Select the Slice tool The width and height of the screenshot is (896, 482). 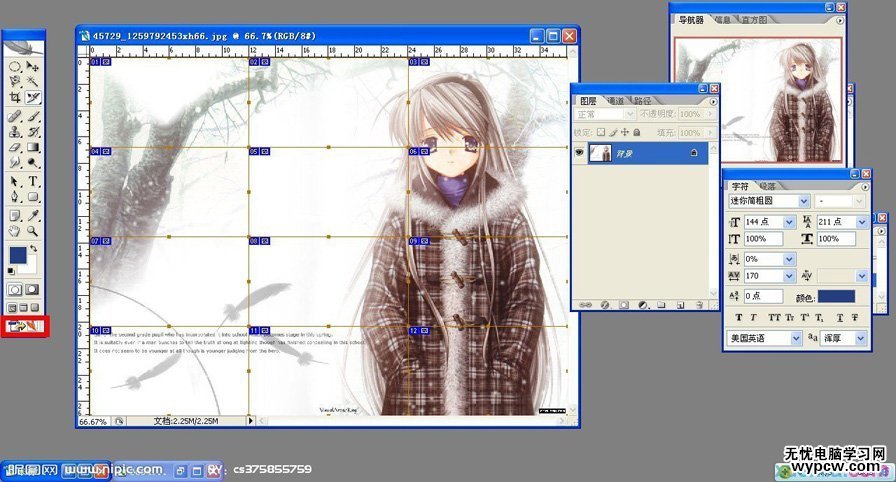tap(33, 98)
